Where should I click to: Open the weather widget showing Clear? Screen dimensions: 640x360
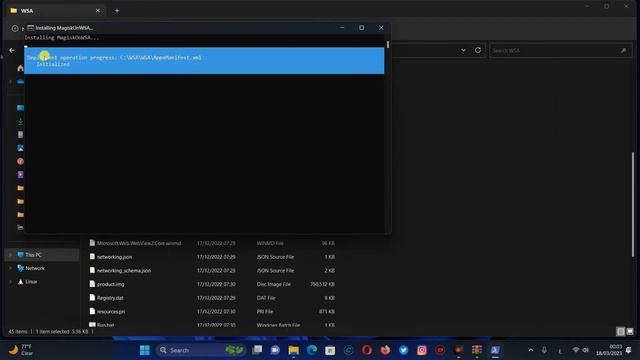tap(20, 350)
